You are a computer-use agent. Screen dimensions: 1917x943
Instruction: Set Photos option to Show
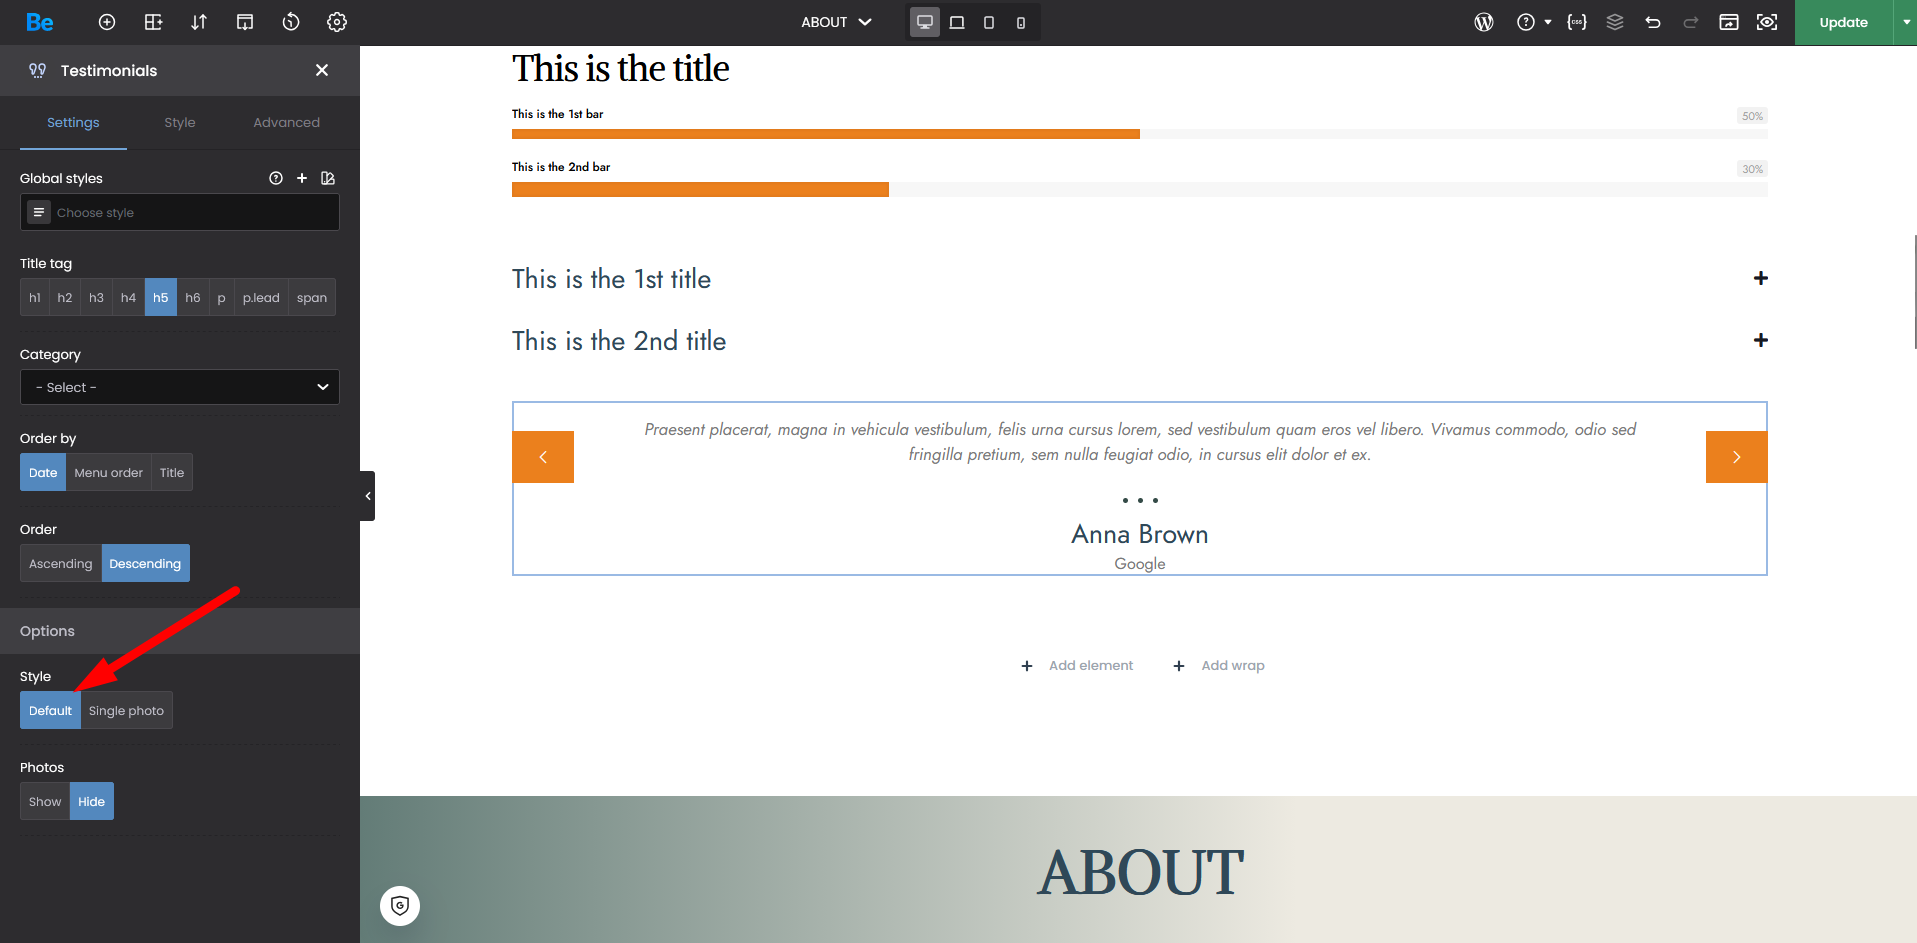pyautogui.click(x=45, y=801)
